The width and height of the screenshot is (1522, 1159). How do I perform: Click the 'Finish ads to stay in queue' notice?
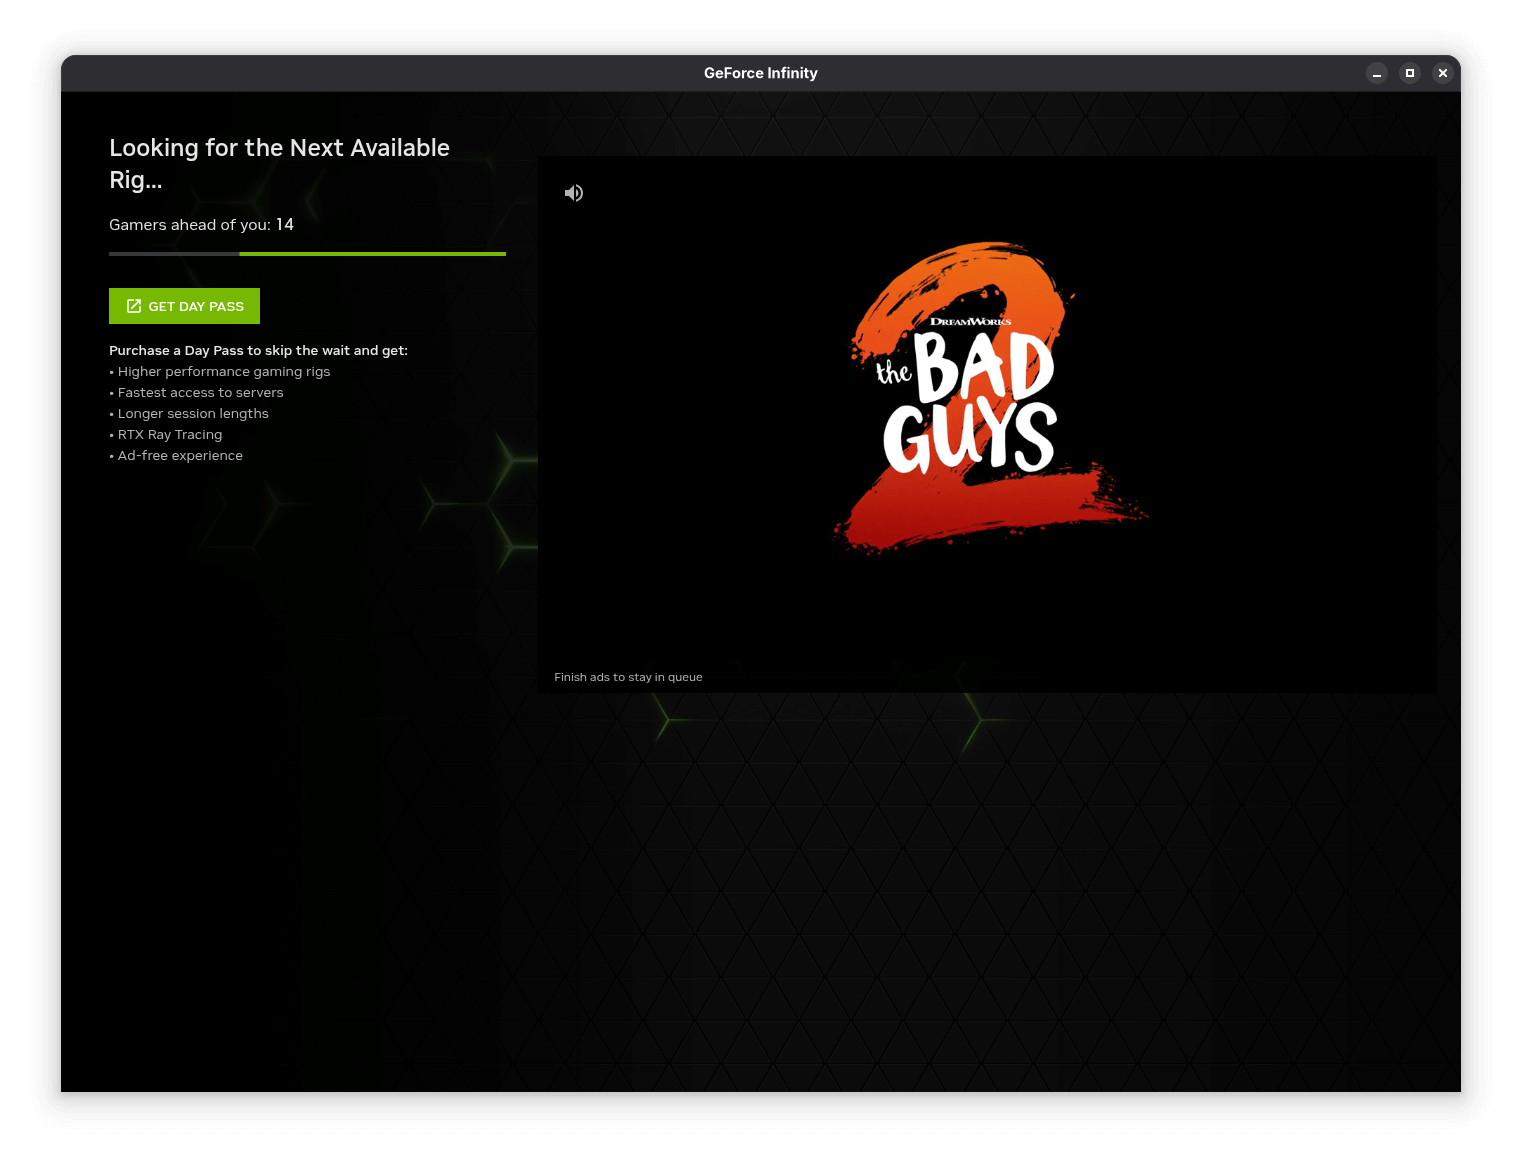(x=628, y=677)
